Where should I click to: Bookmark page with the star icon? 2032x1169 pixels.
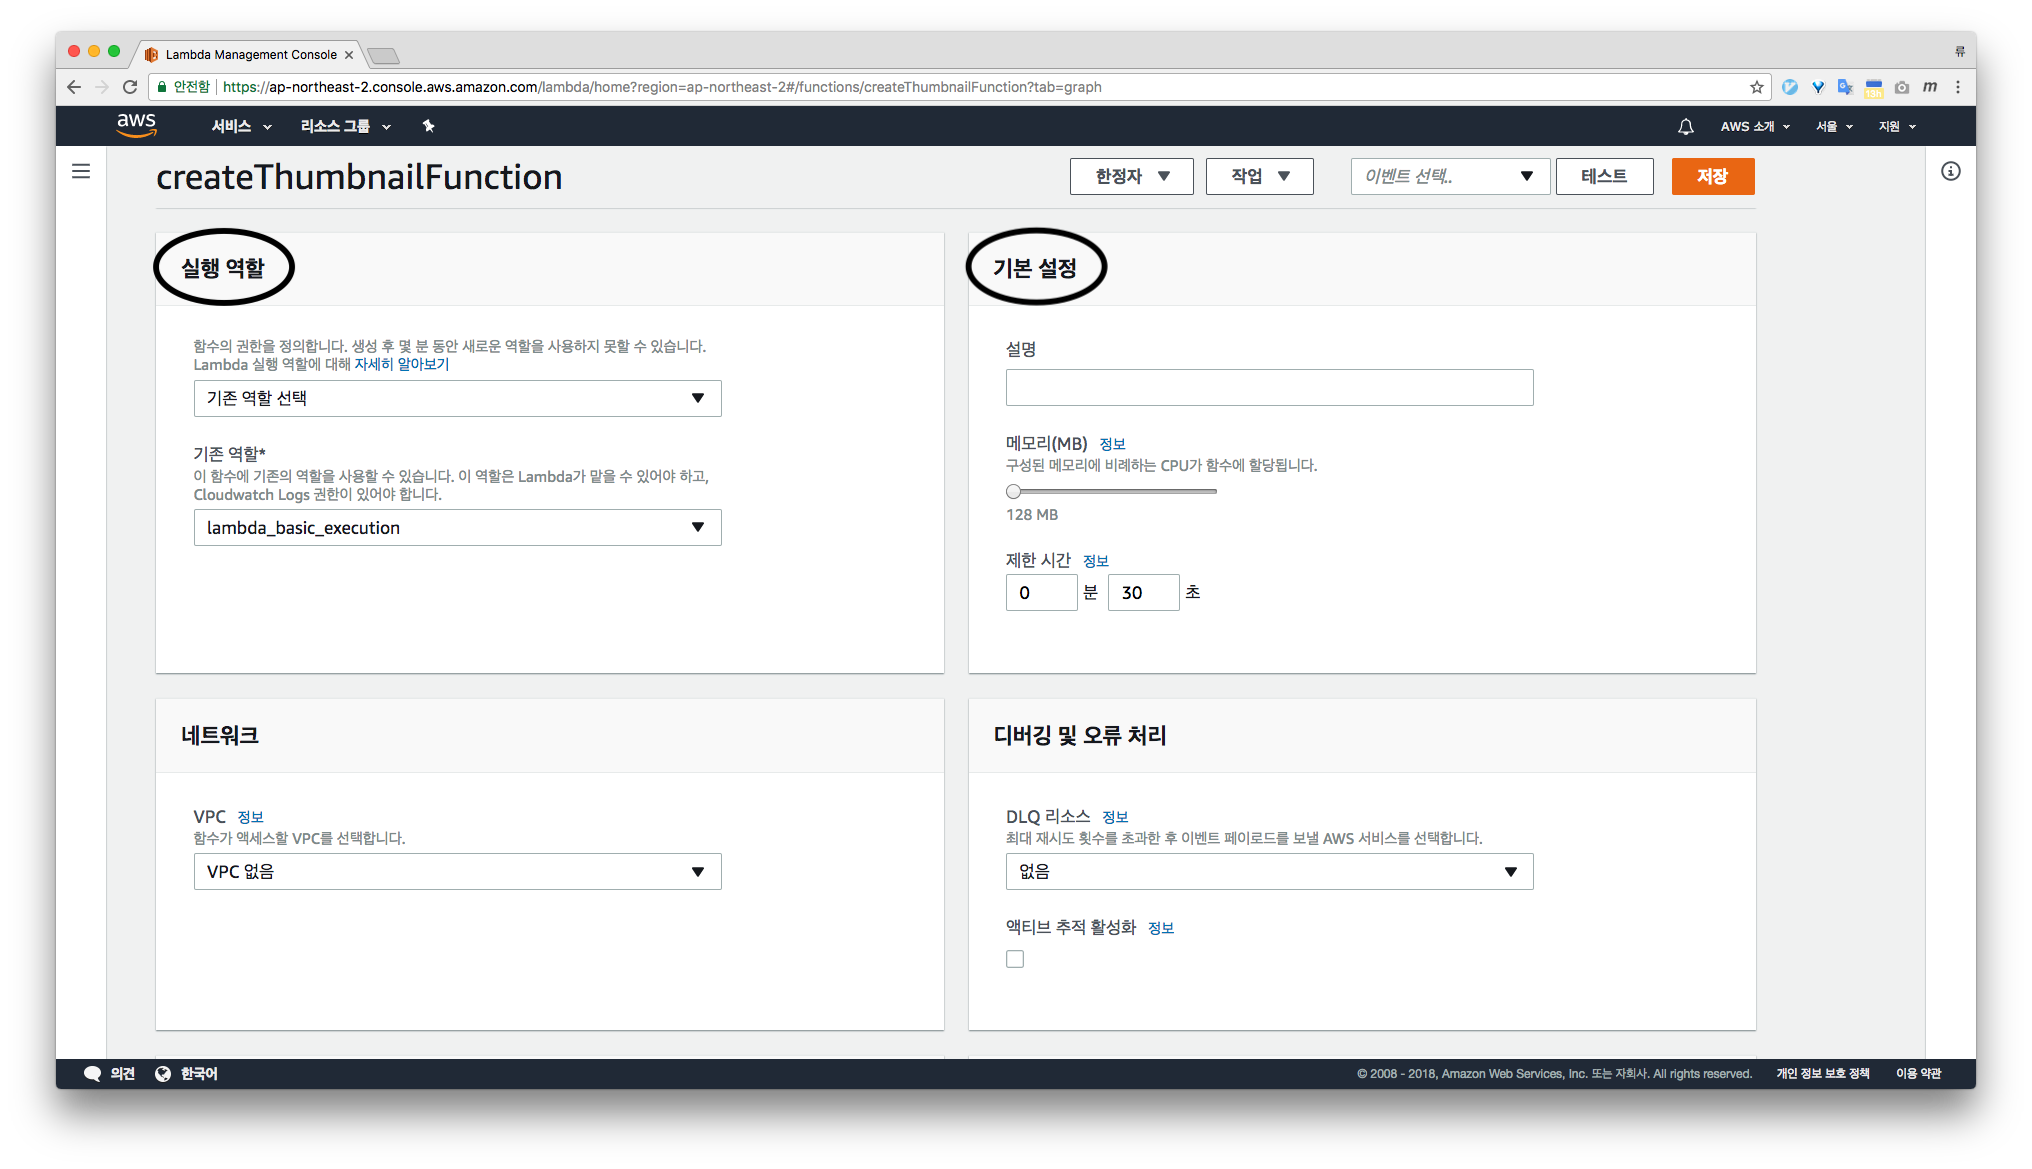coord(1756,87)
